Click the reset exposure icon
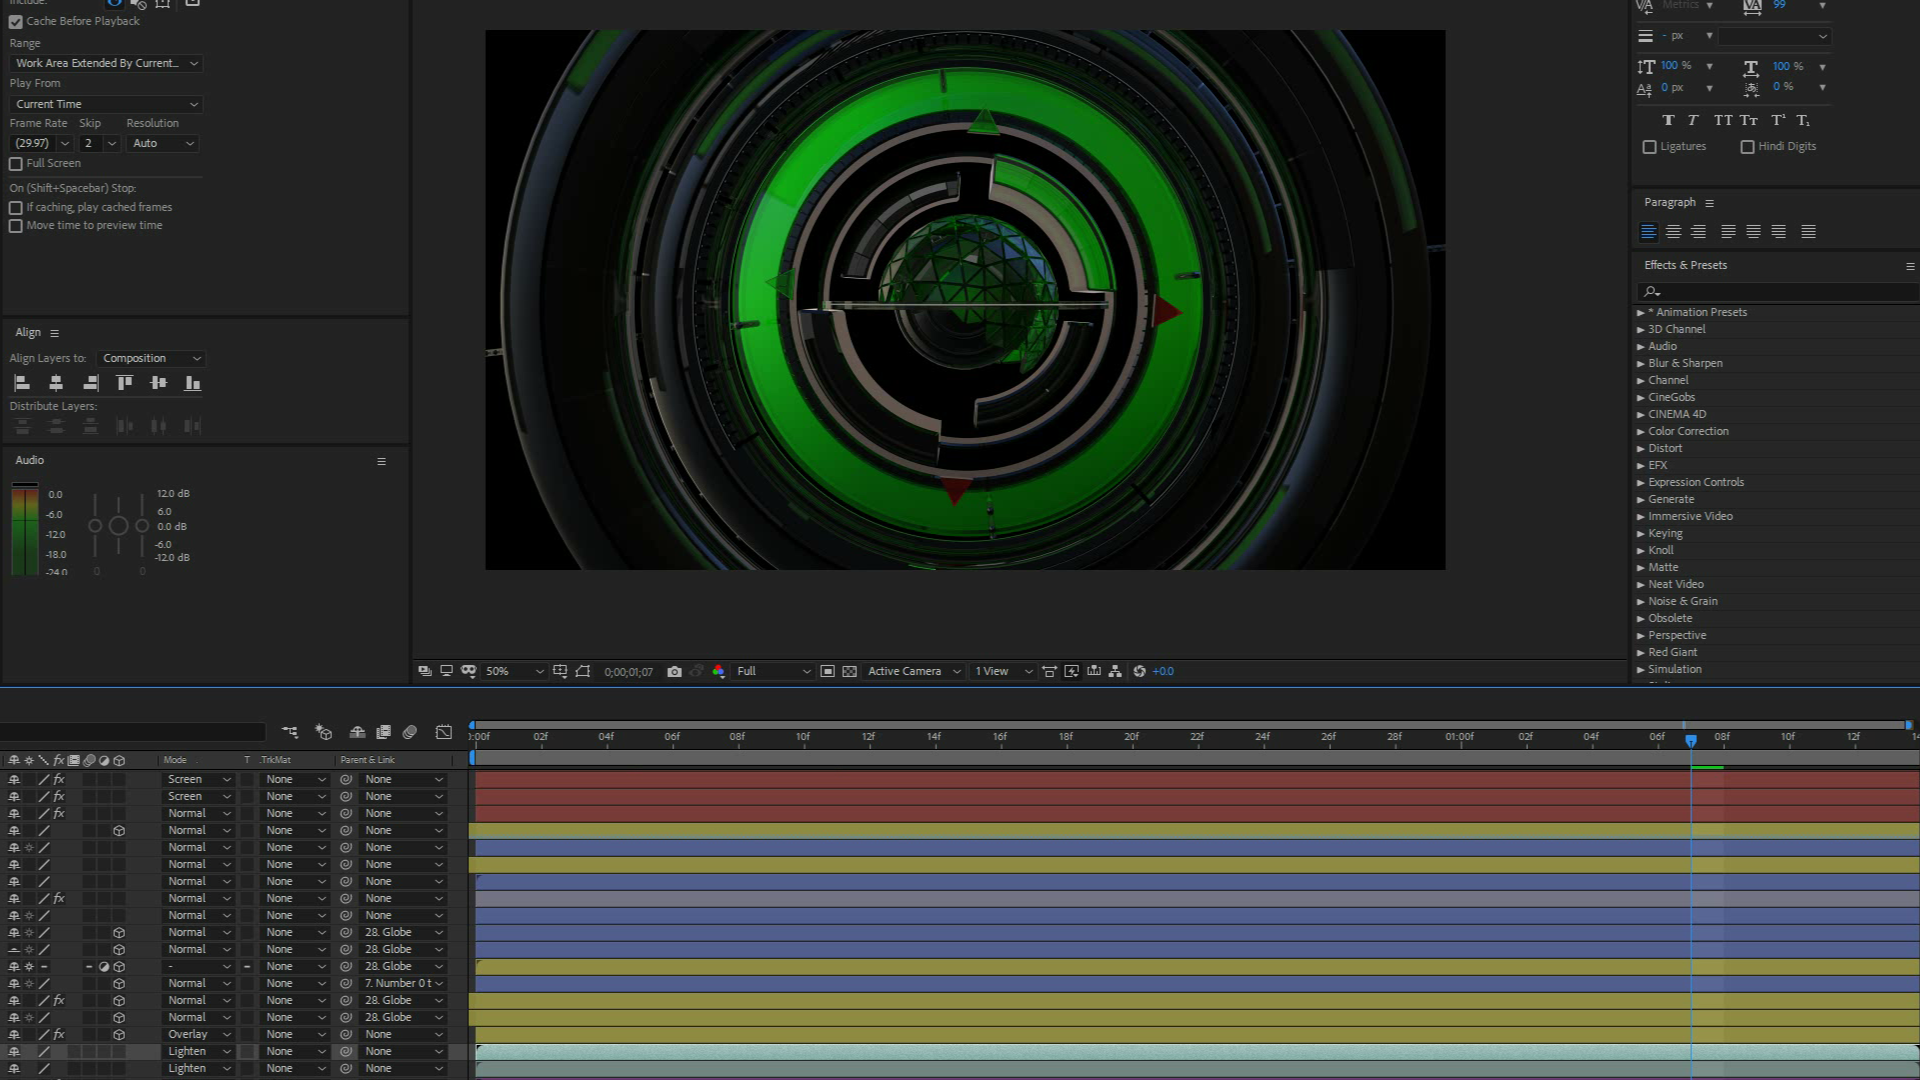 tap(1139, 672)
